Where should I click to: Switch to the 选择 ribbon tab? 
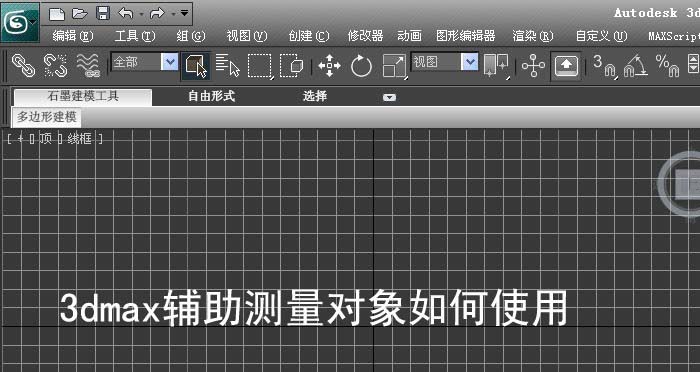click(x=315, y=96)
